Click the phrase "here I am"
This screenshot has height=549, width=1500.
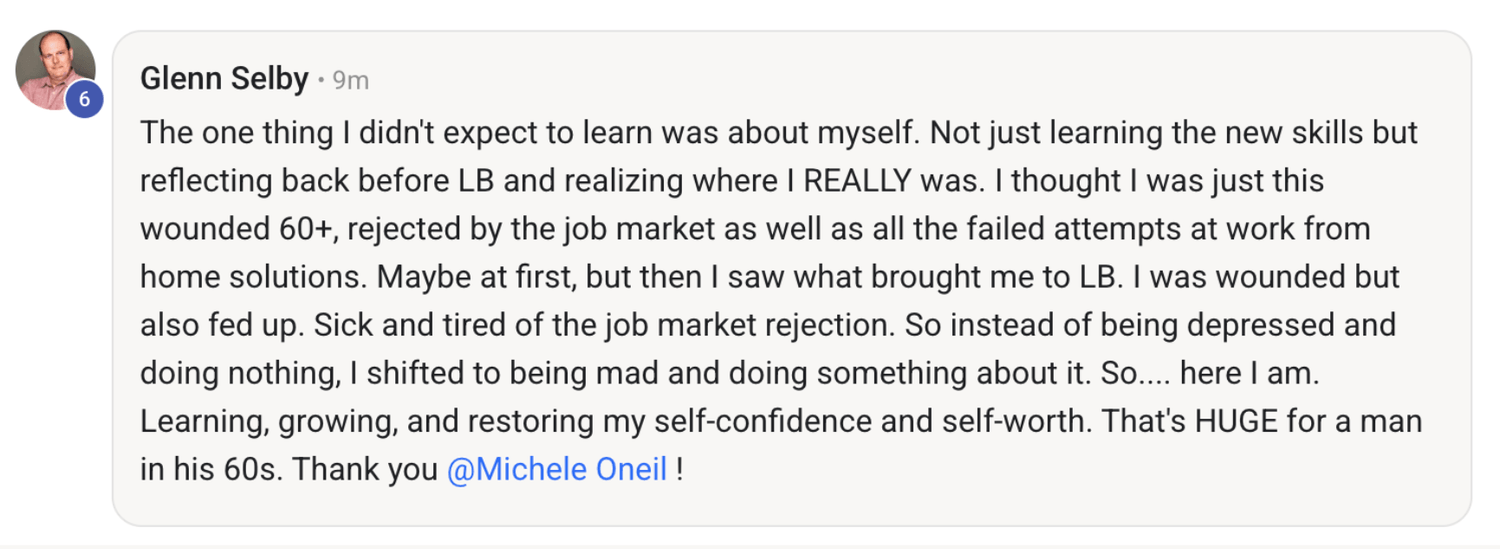[x=1247, y=373]
